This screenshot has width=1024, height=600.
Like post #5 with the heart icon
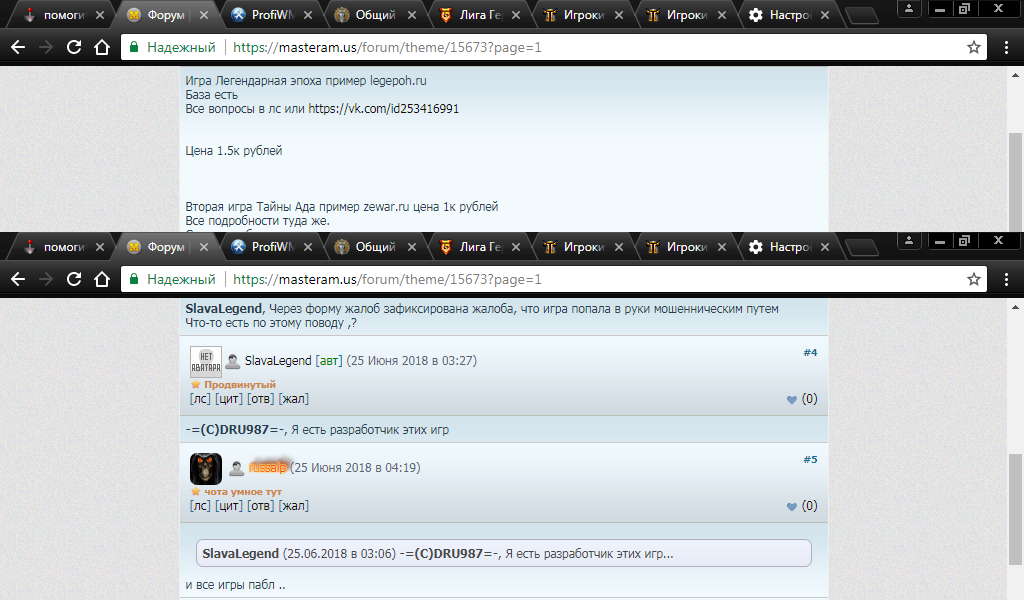coord(792,507)
